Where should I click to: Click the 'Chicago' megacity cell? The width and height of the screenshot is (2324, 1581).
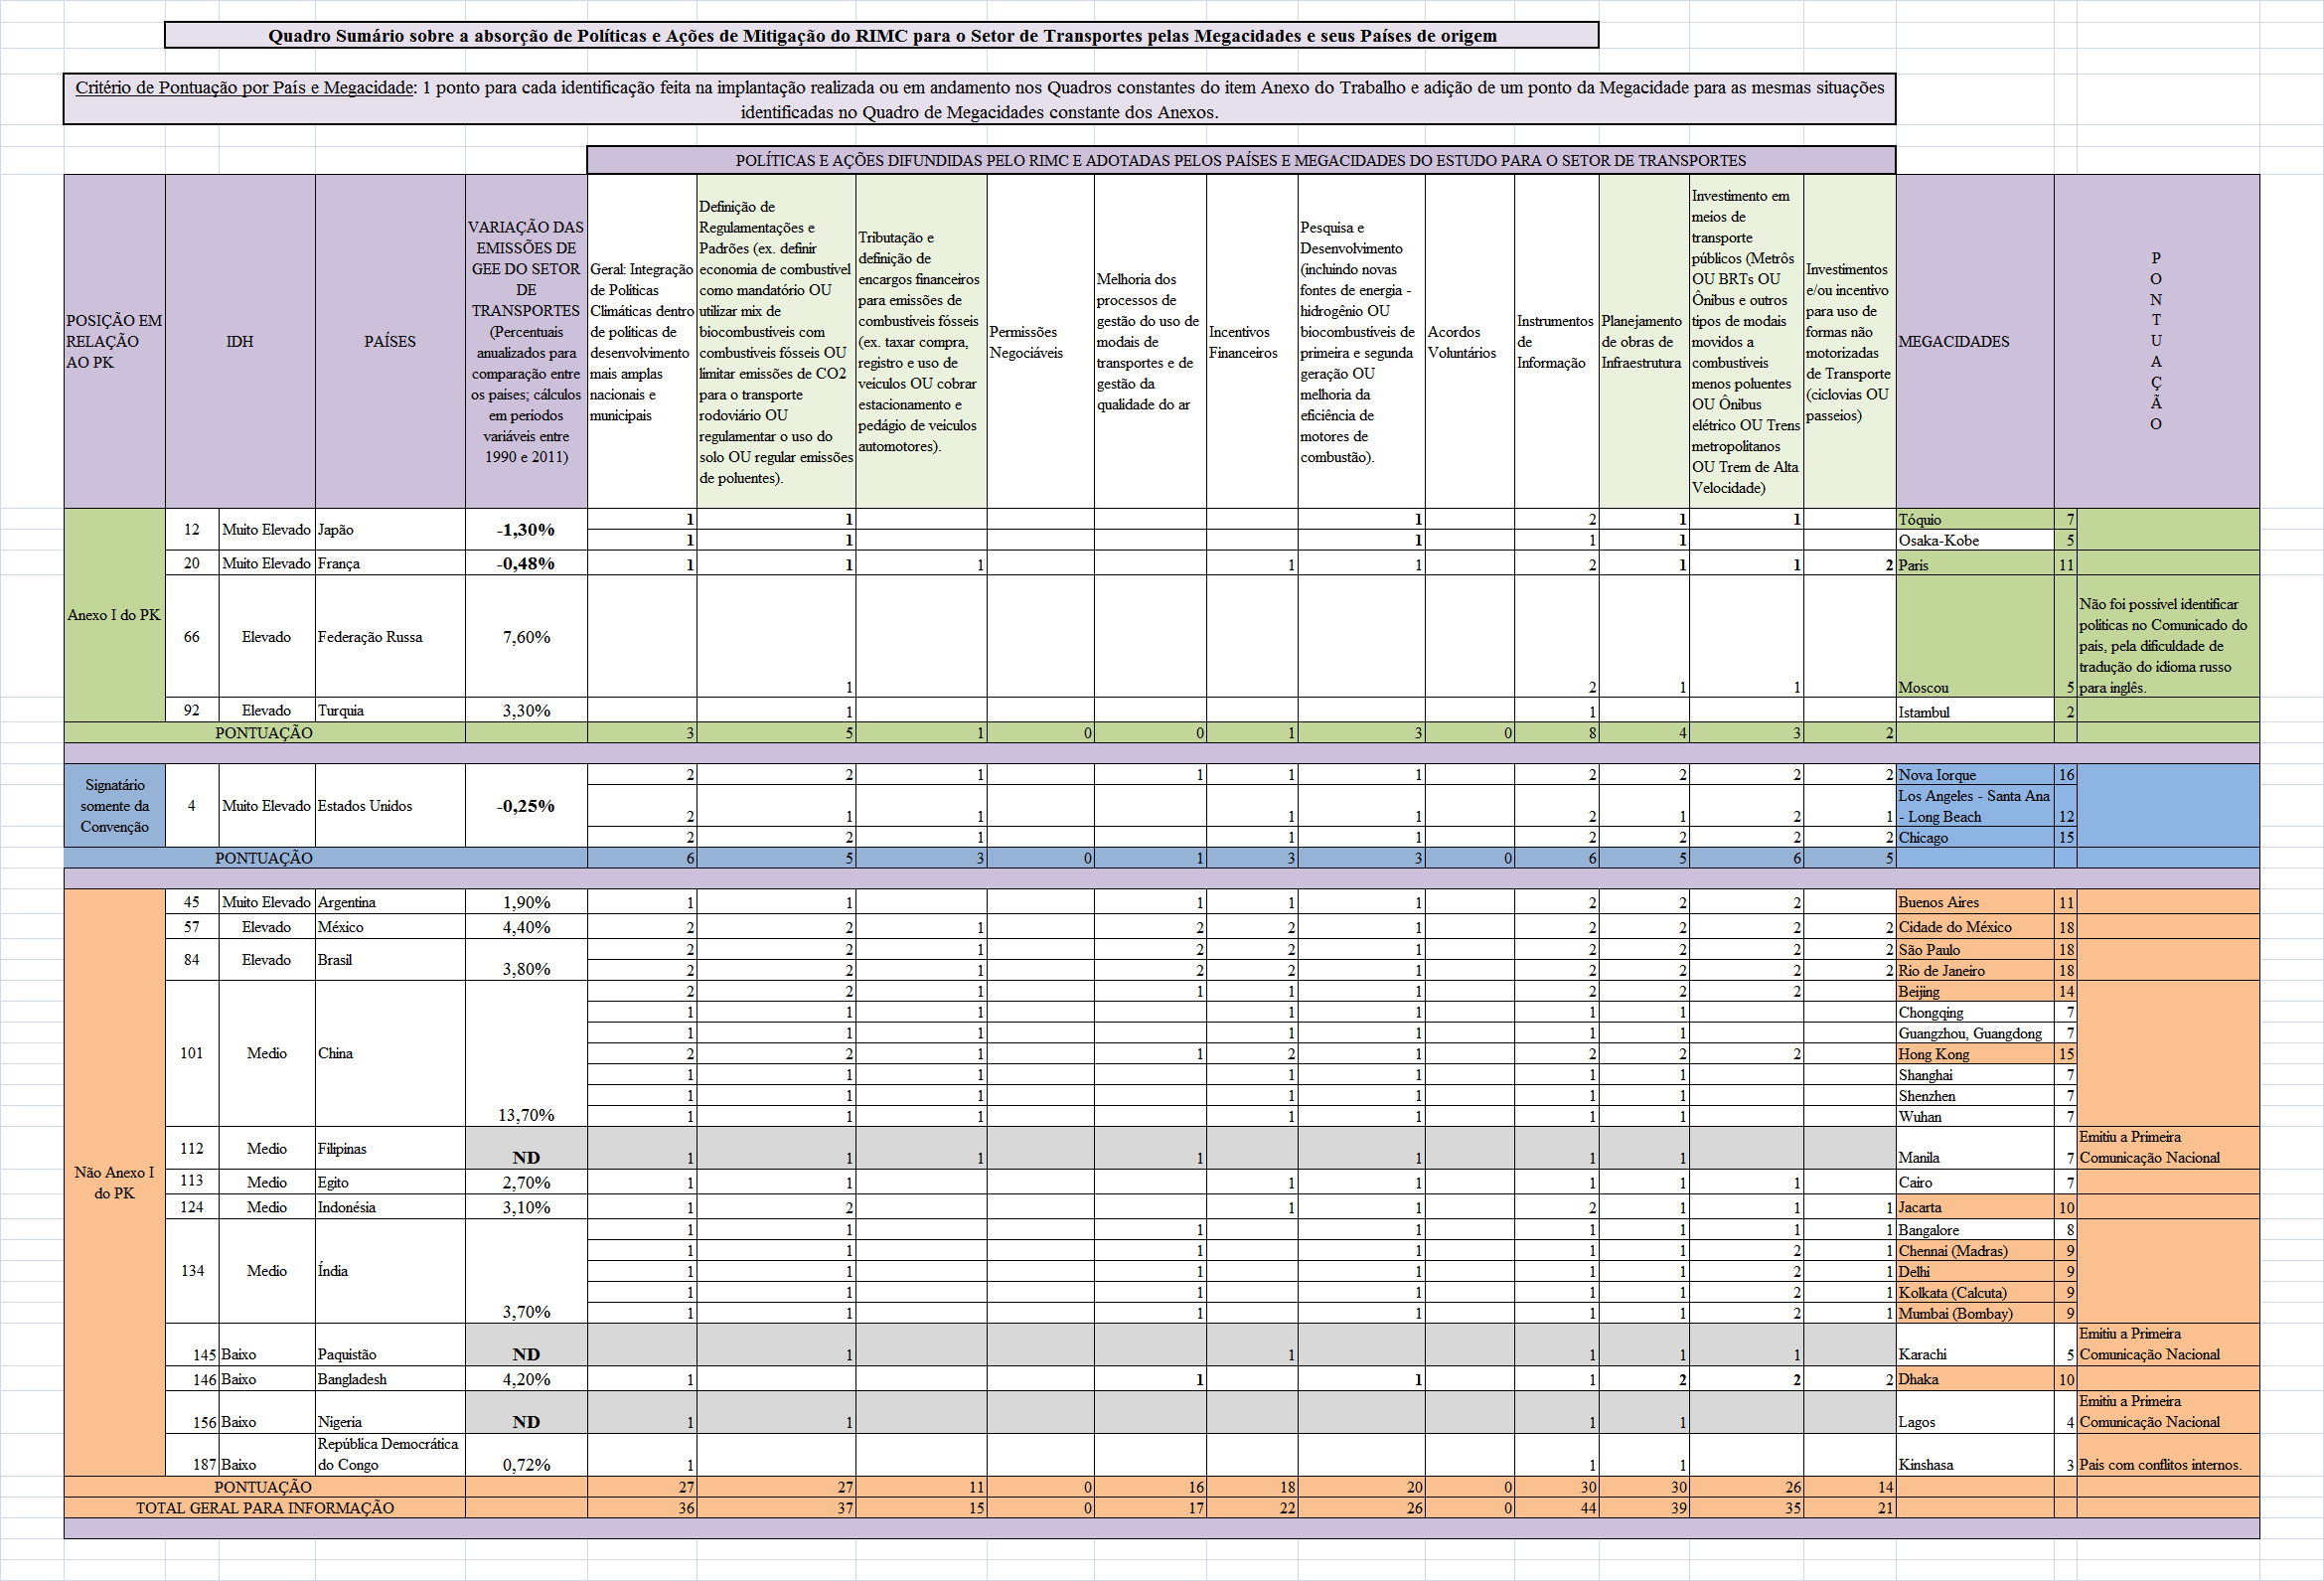coord(1975,837)
